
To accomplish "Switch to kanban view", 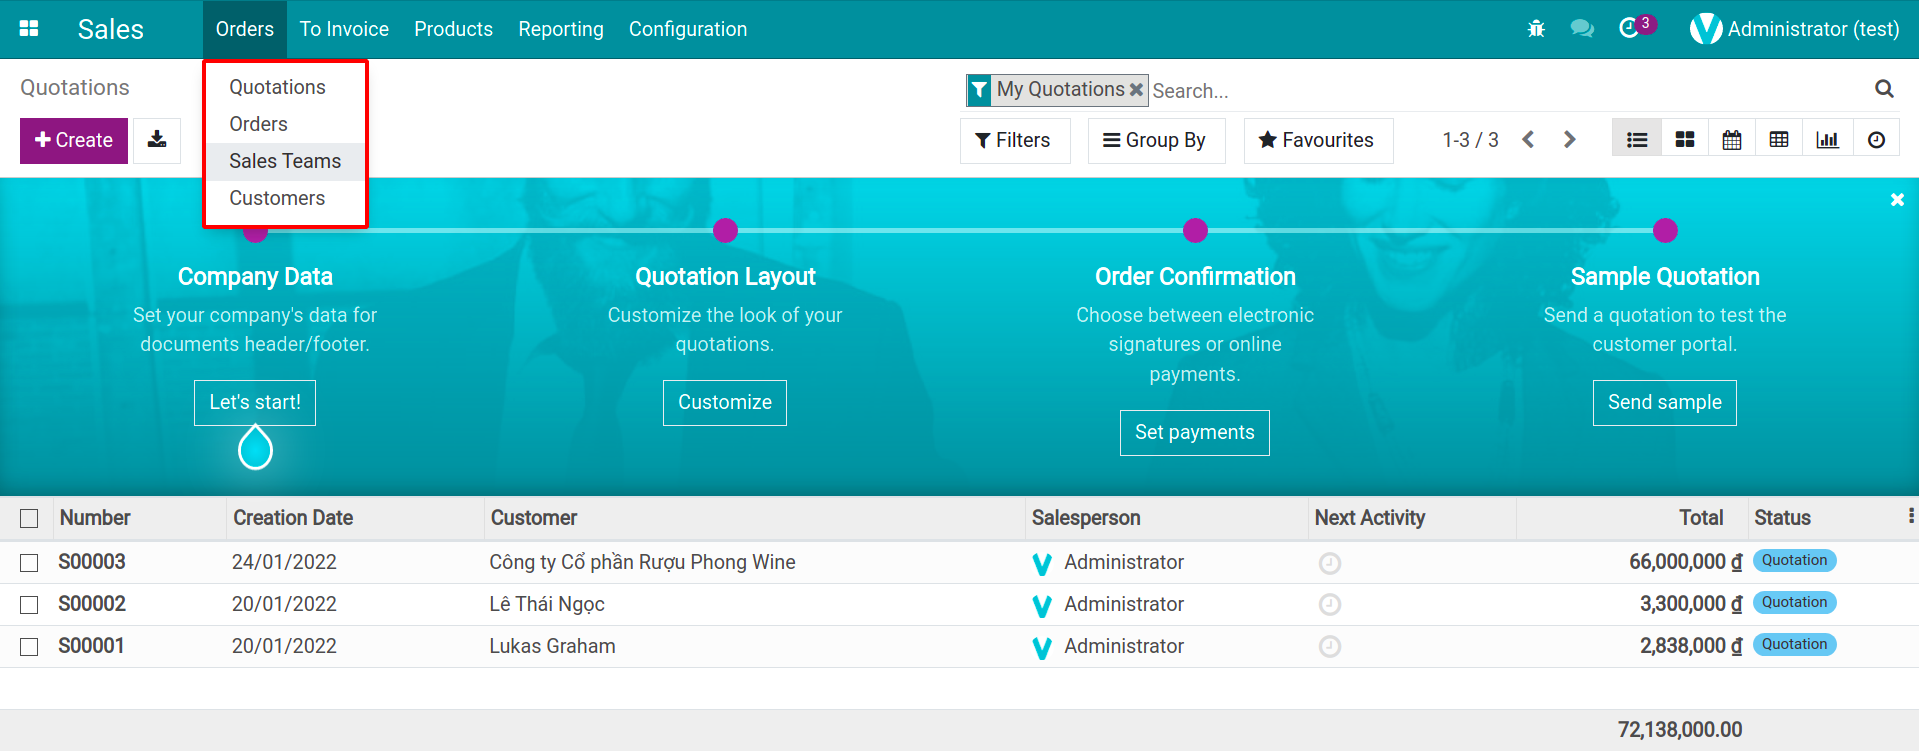I will point(1685,140).
